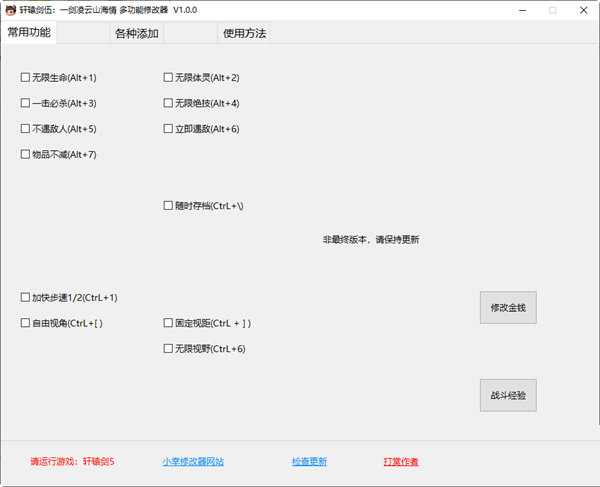The width and height of the screenshot is (600, 487).
Task: Click the 打赏作者 link
Action: pyautogui.click(x=401, y=462)
